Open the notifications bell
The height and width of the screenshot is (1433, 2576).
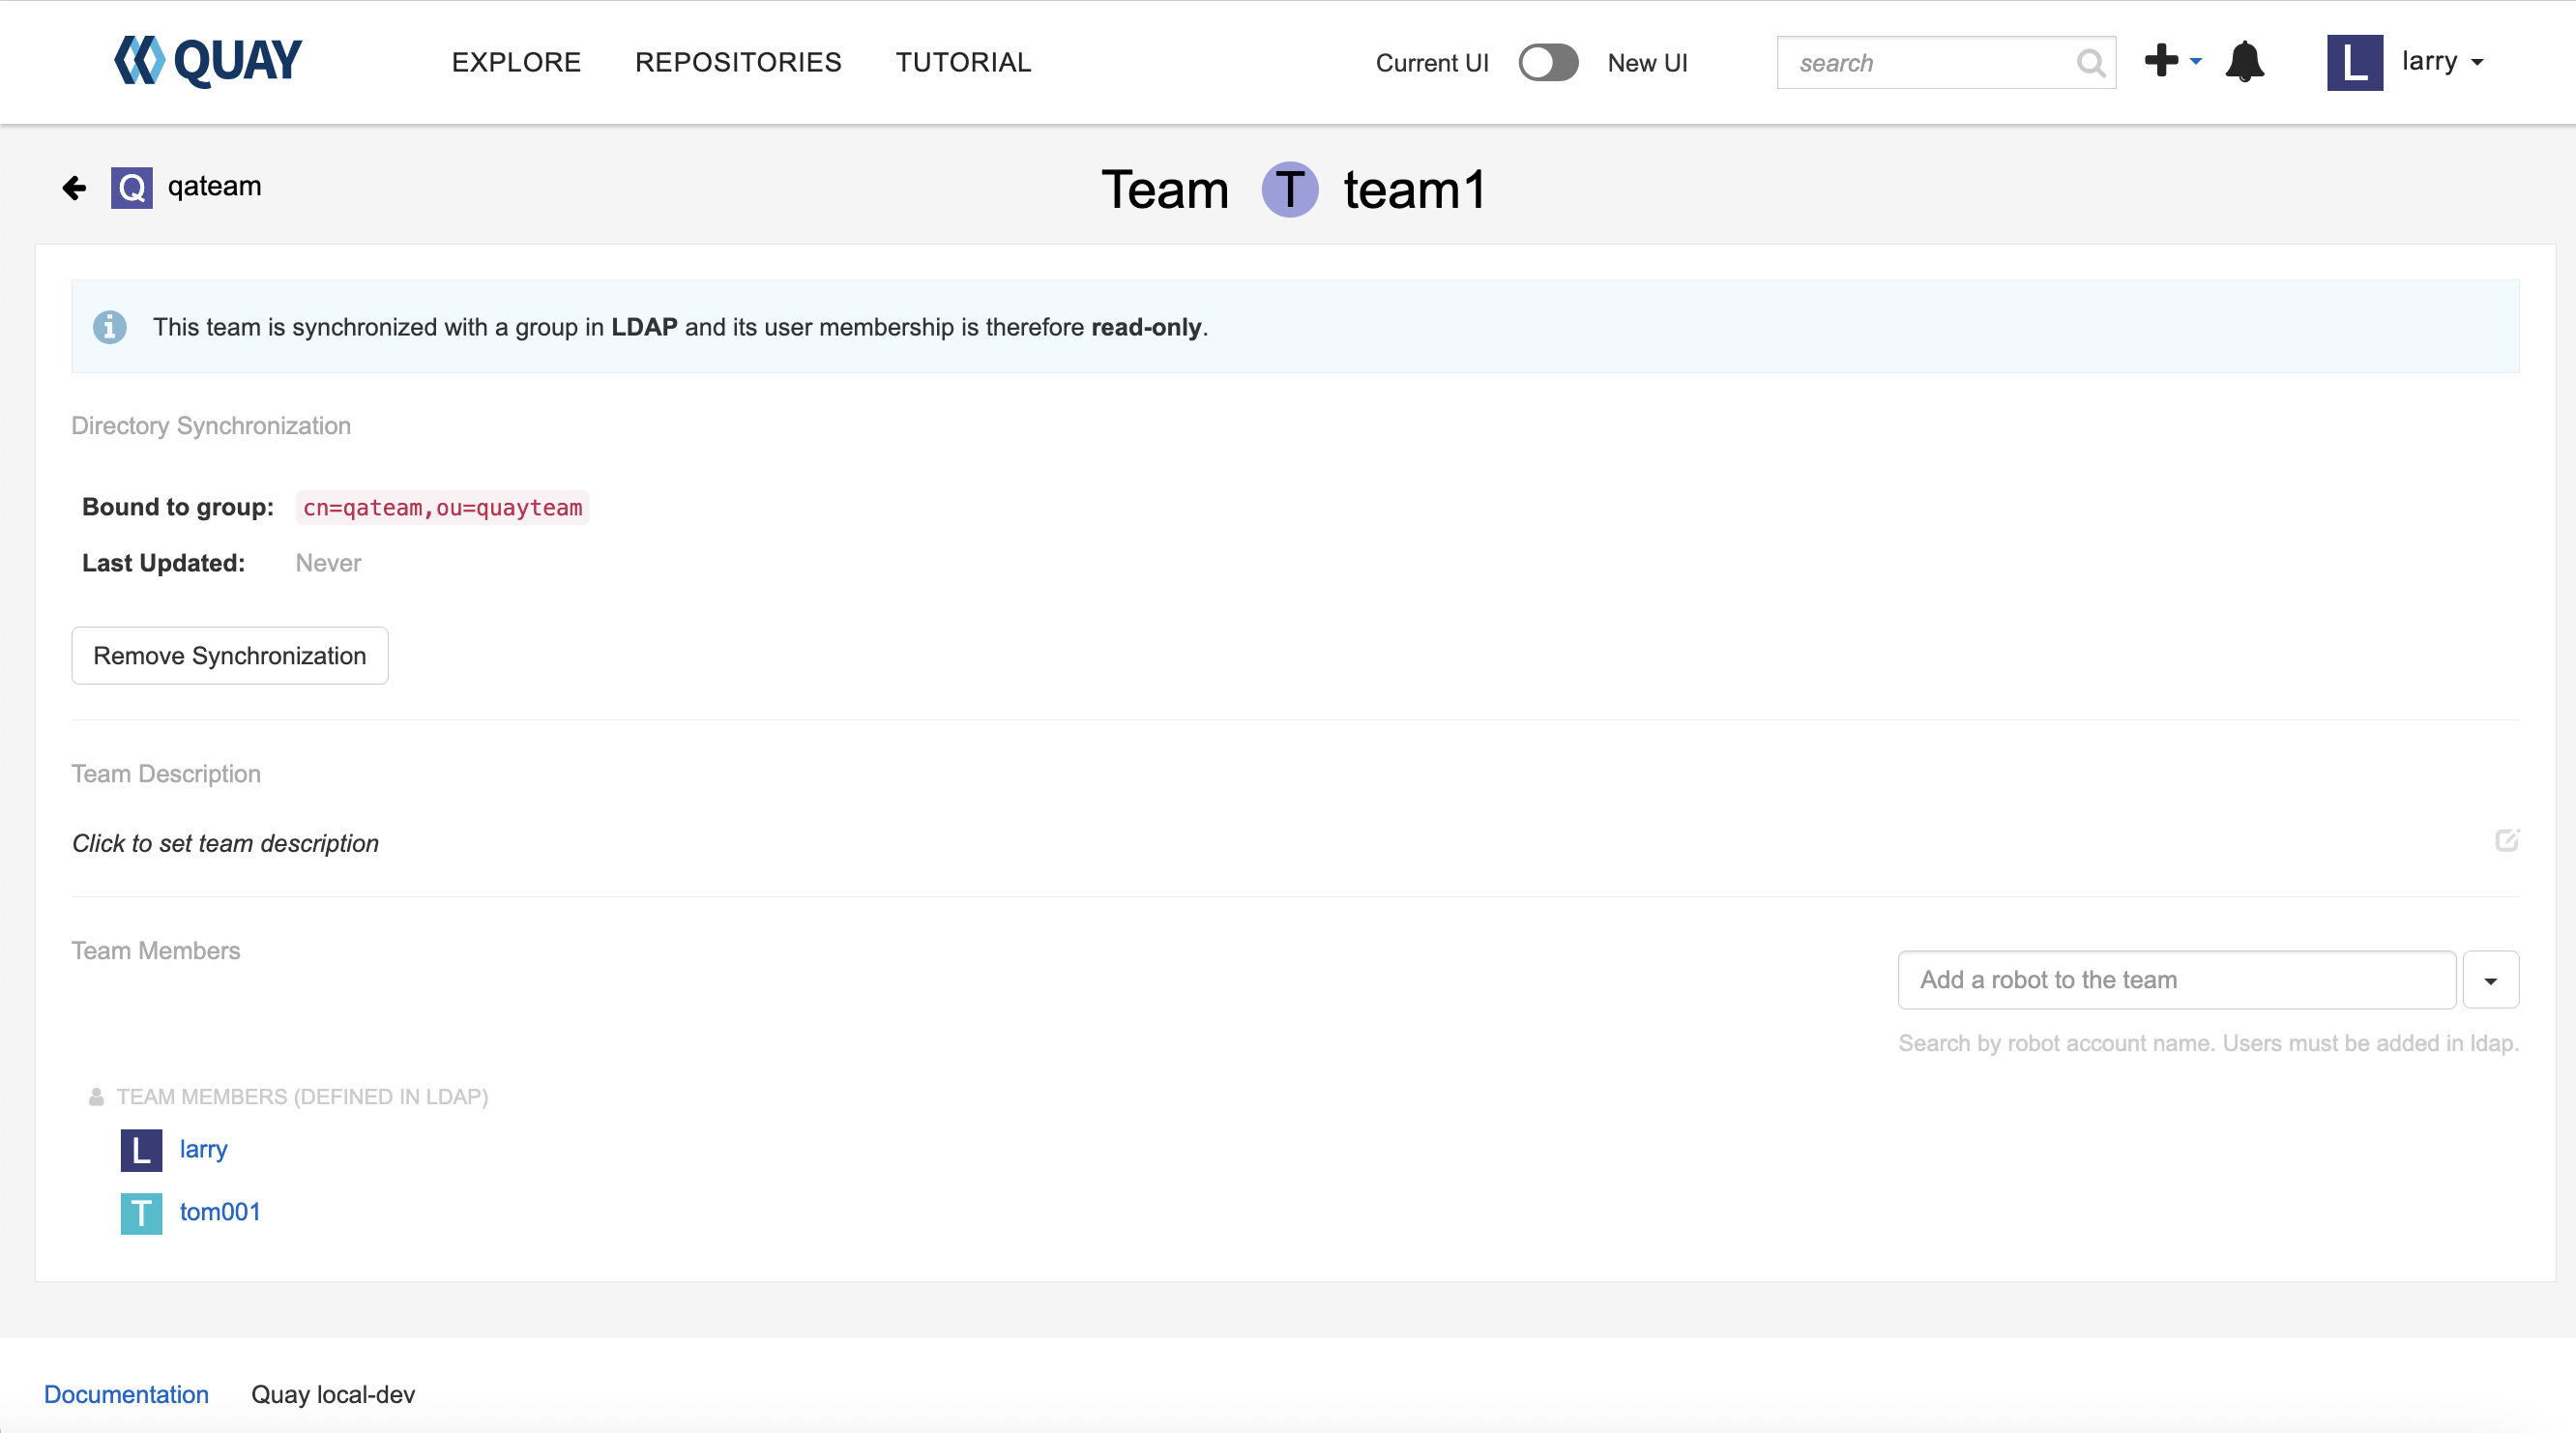coord(2244,62)
